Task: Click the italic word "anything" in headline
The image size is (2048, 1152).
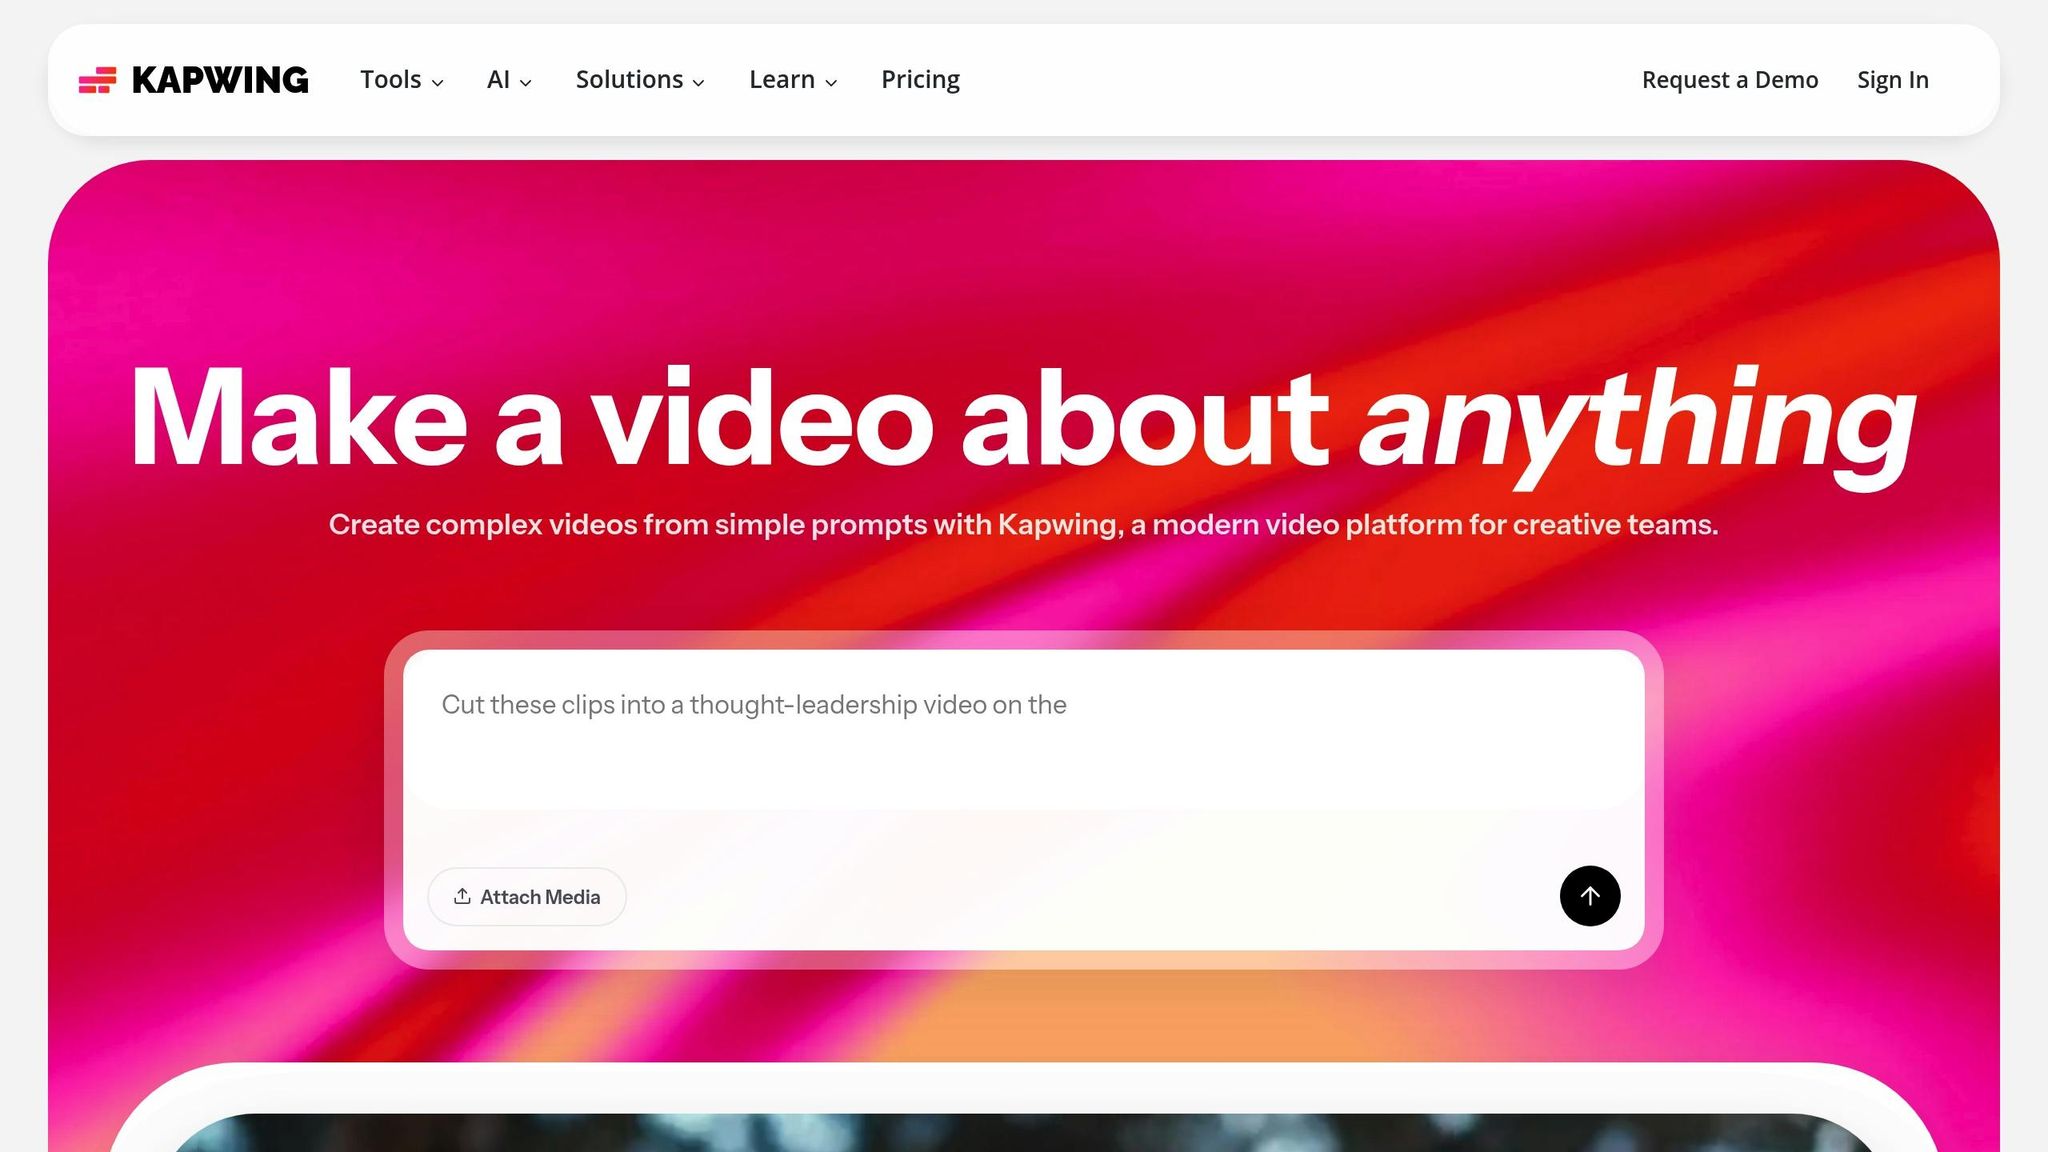Action: pyautogui.click(x=1636, y=418)
